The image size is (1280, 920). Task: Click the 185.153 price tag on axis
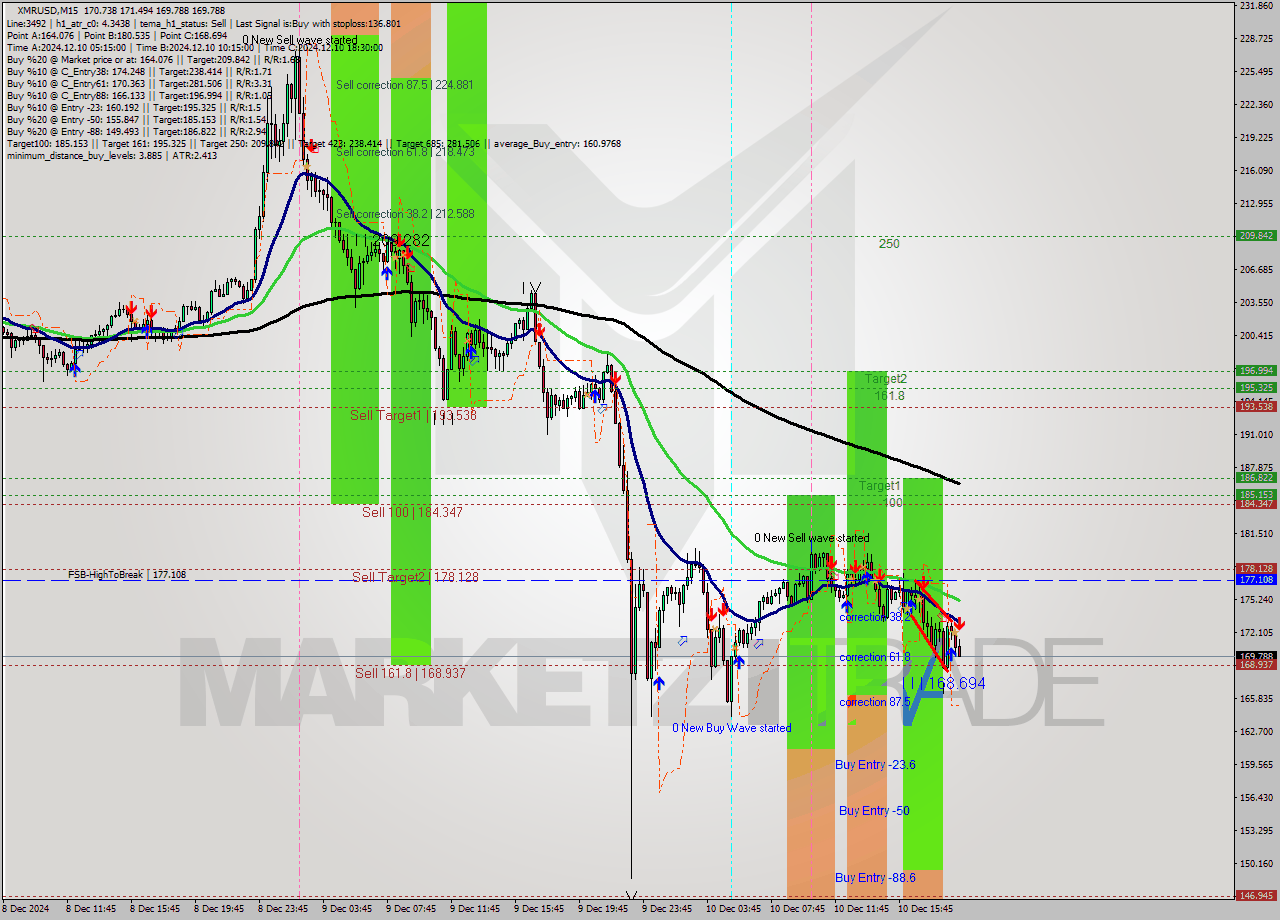click(x=1255, y=494)
